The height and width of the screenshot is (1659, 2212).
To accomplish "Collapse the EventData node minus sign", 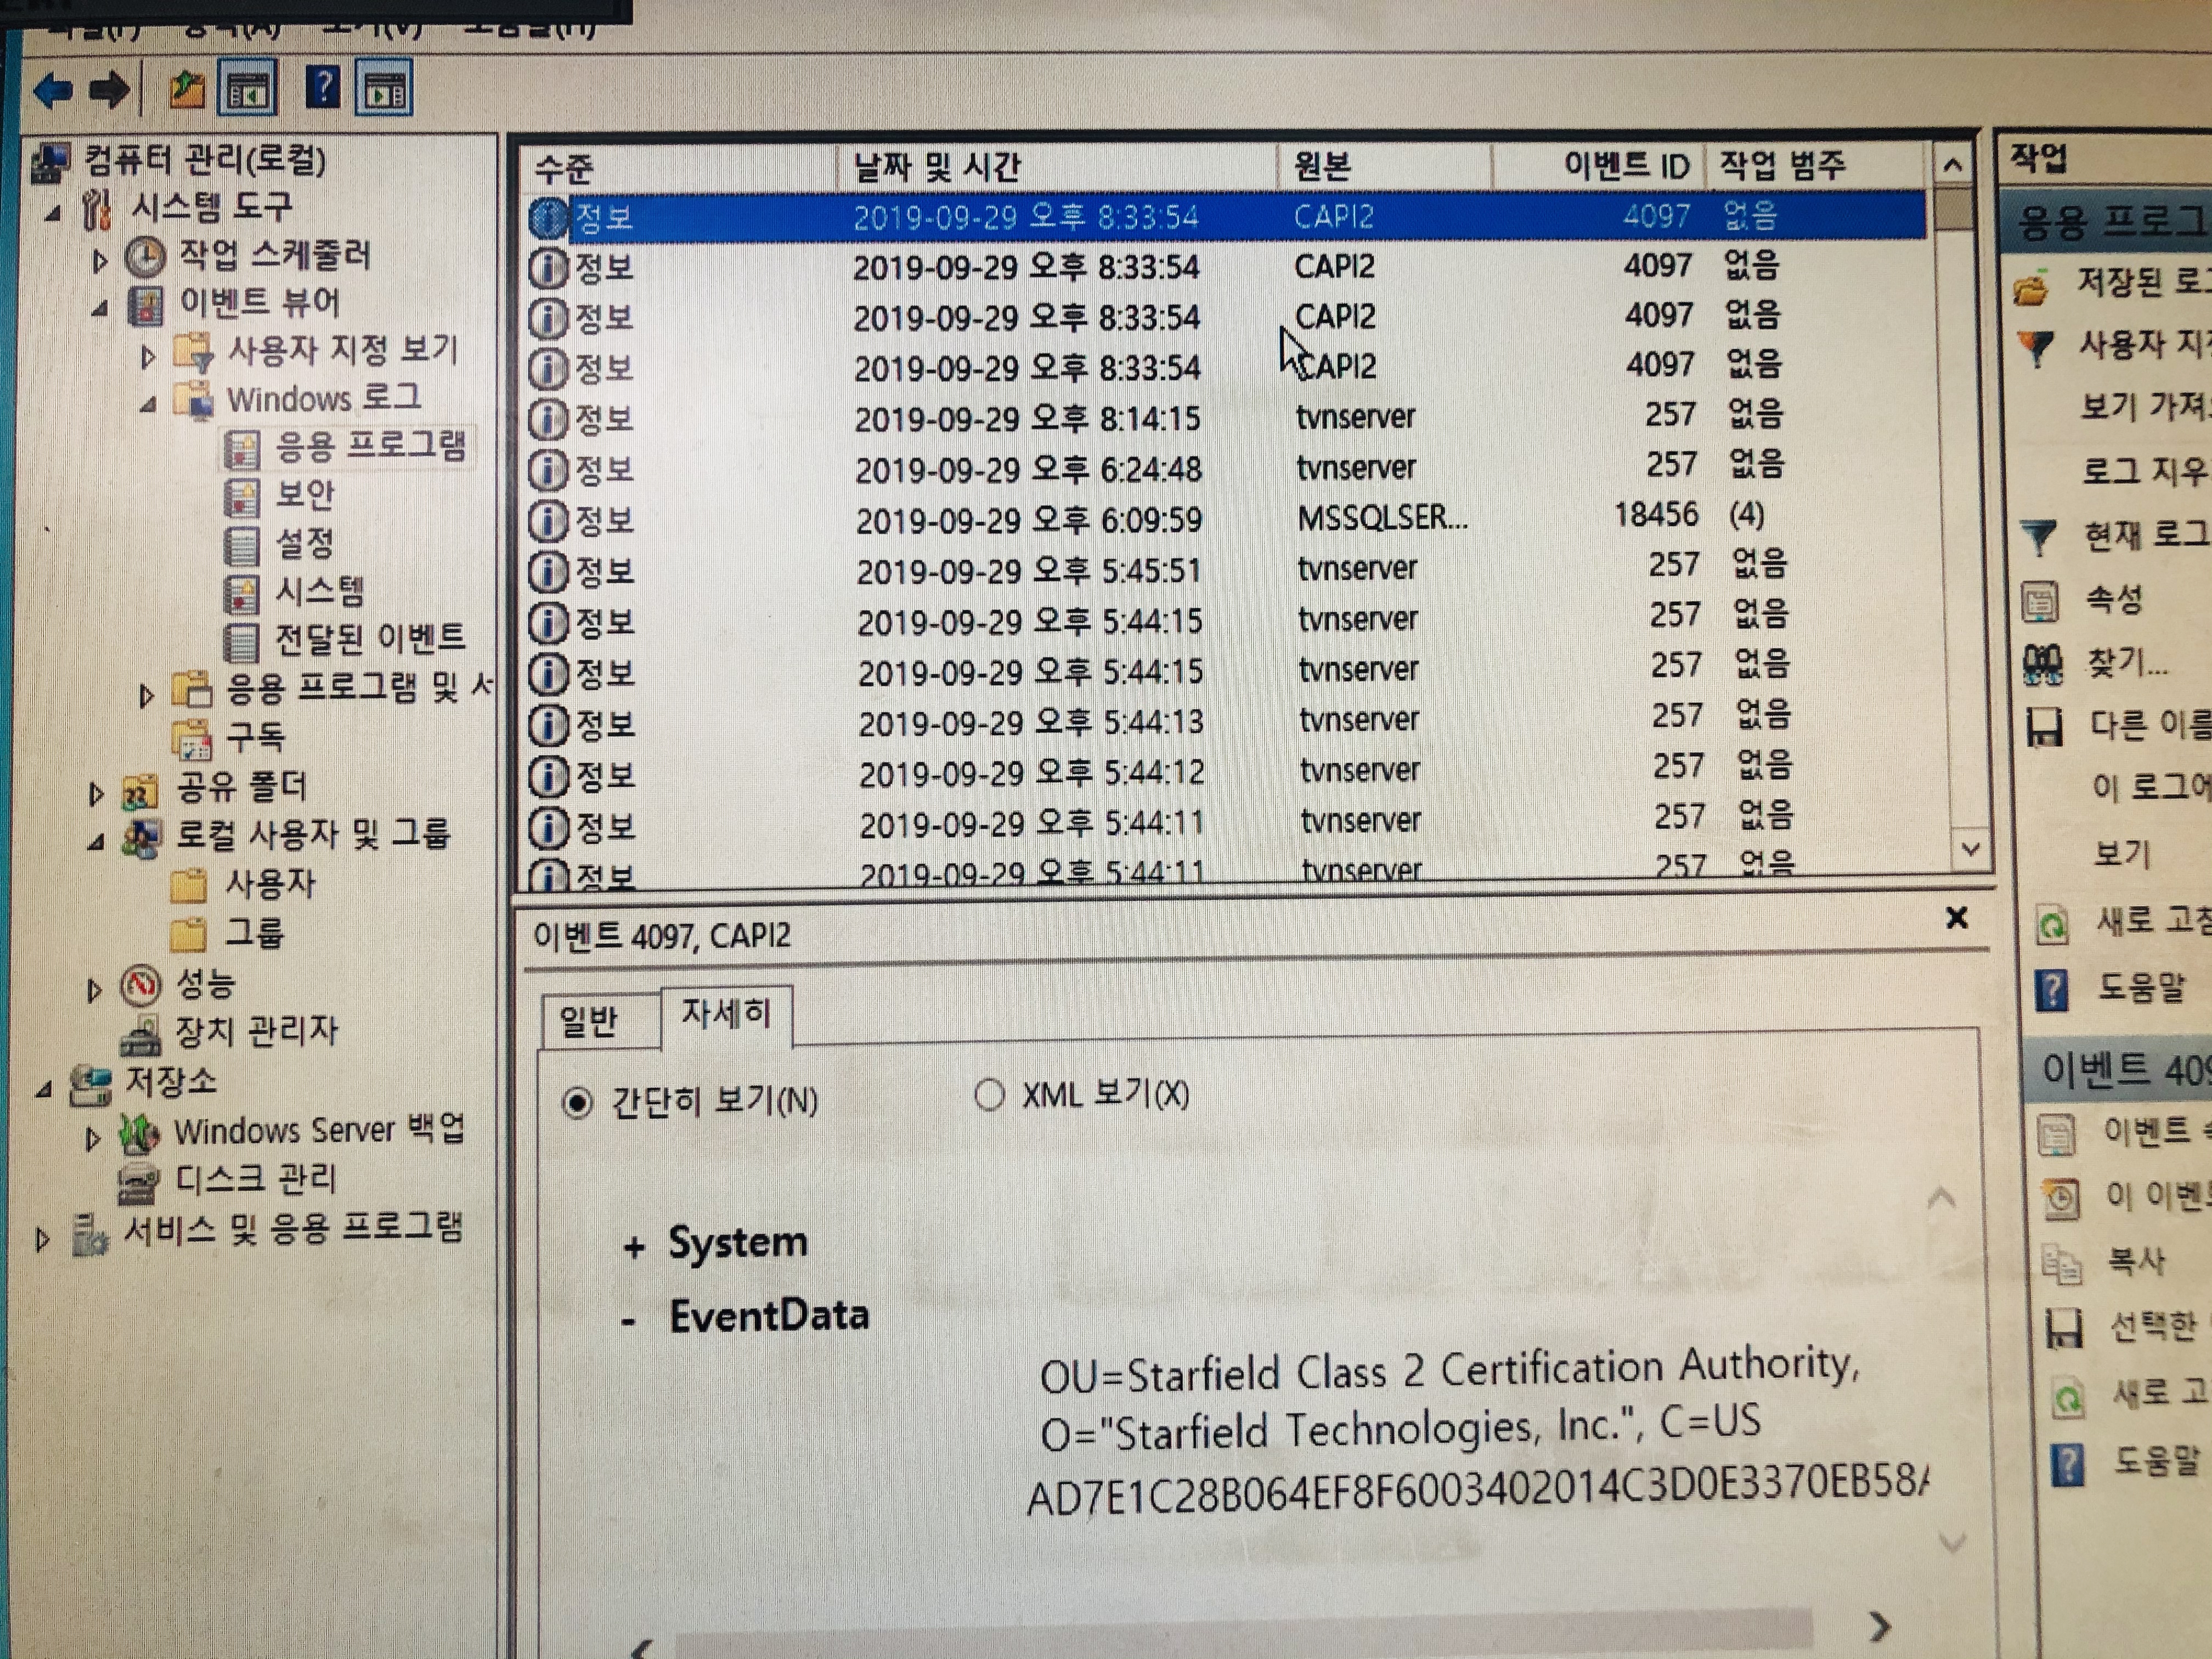I will (629, 1322).
